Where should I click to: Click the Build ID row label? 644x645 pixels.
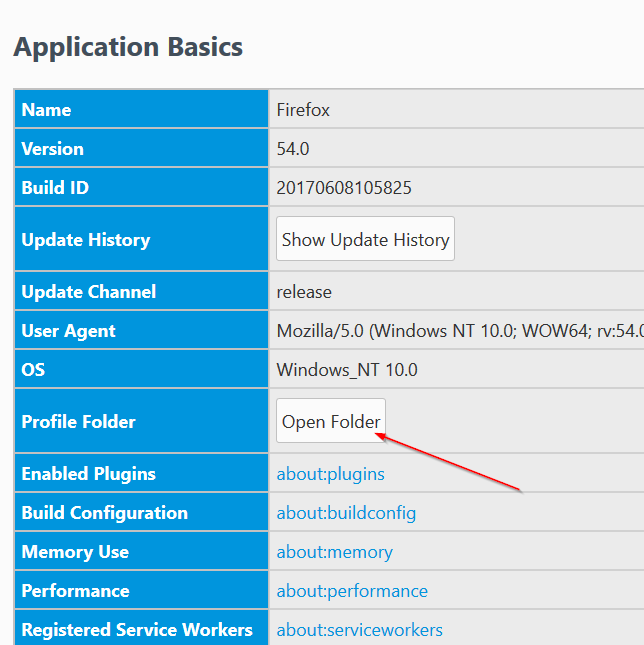[x=55, y=188]
